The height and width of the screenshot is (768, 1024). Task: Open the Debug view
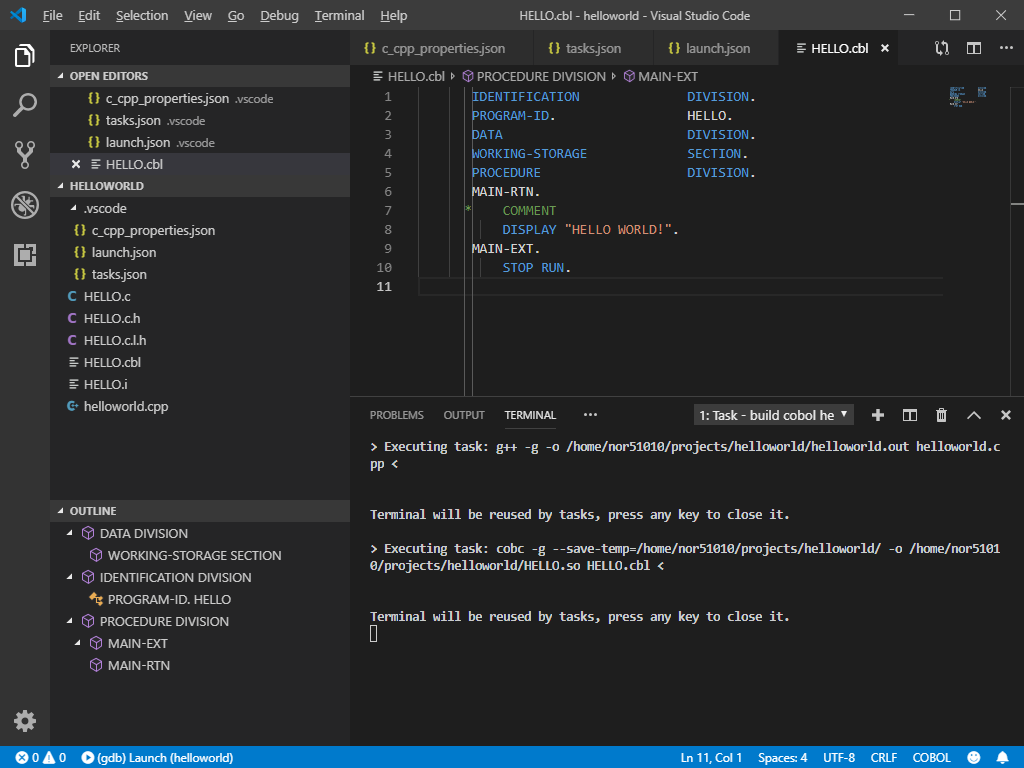coord(24,205)
